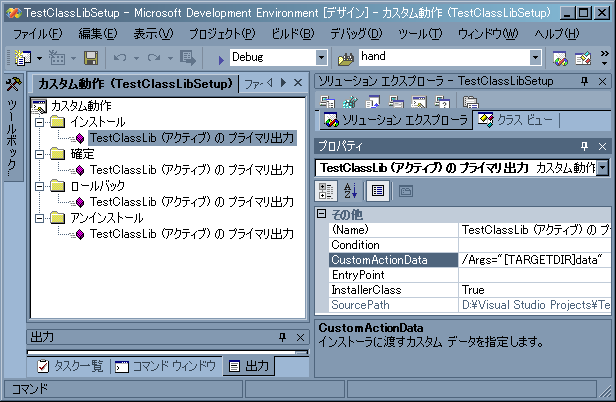Click the find text box containing 'hand'
This screenshot has height=402, width=616.
[444, 57]
